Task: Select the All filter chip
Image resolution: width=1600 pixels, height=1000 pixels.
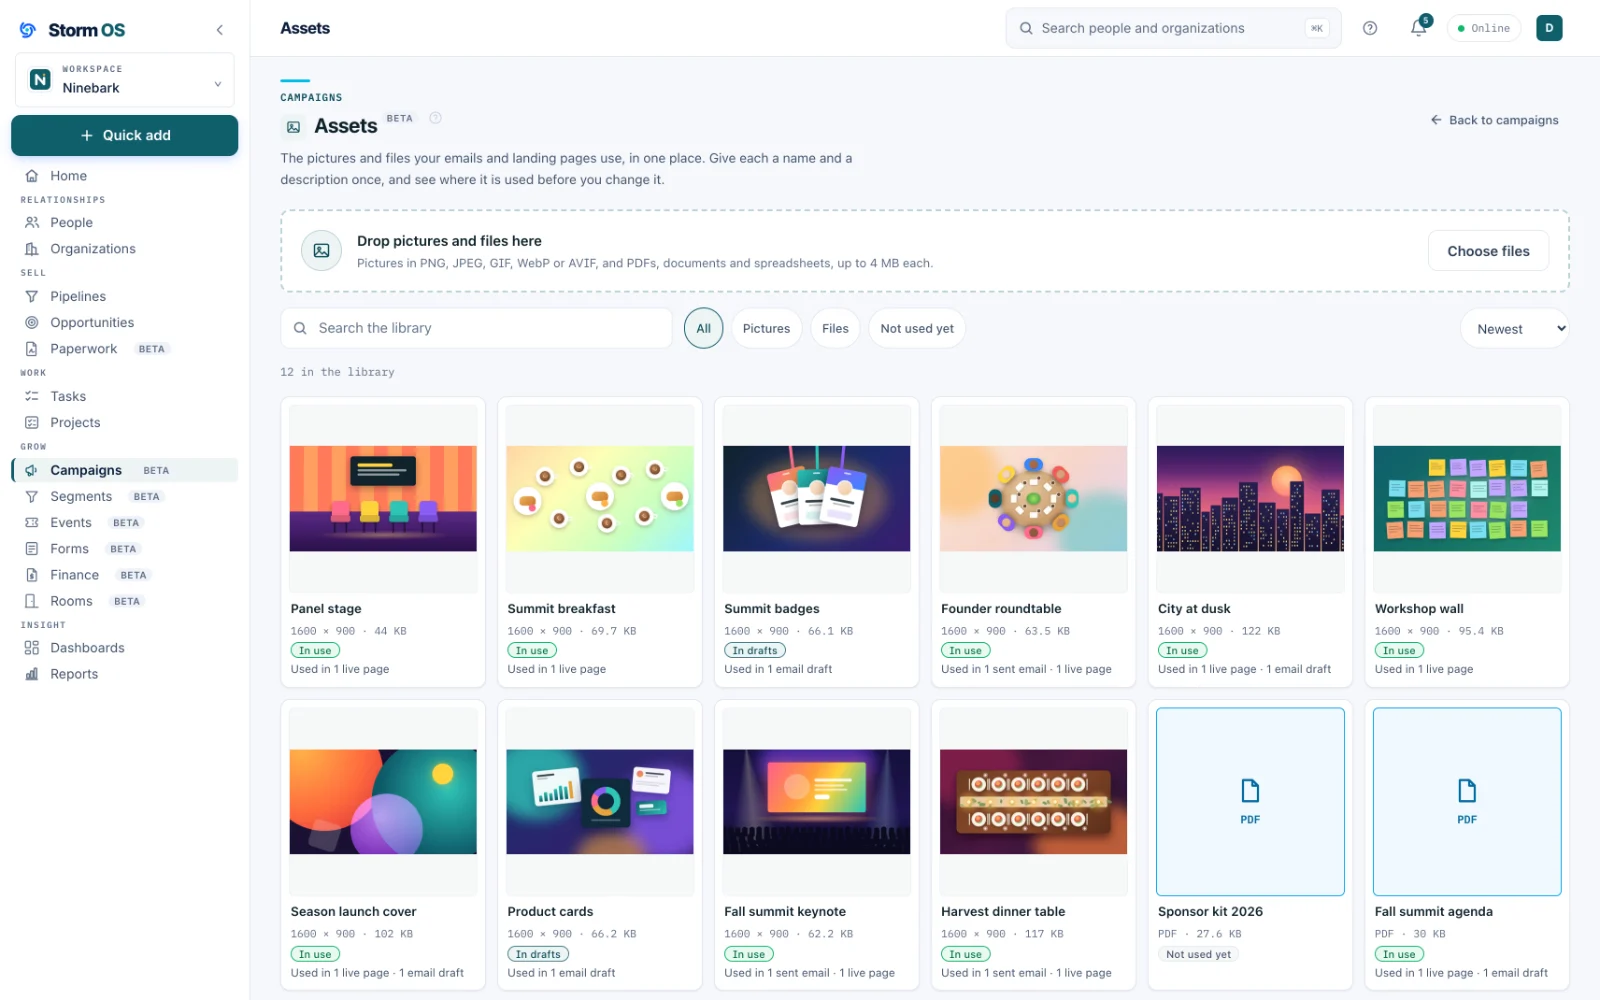Action: point(704,329)
